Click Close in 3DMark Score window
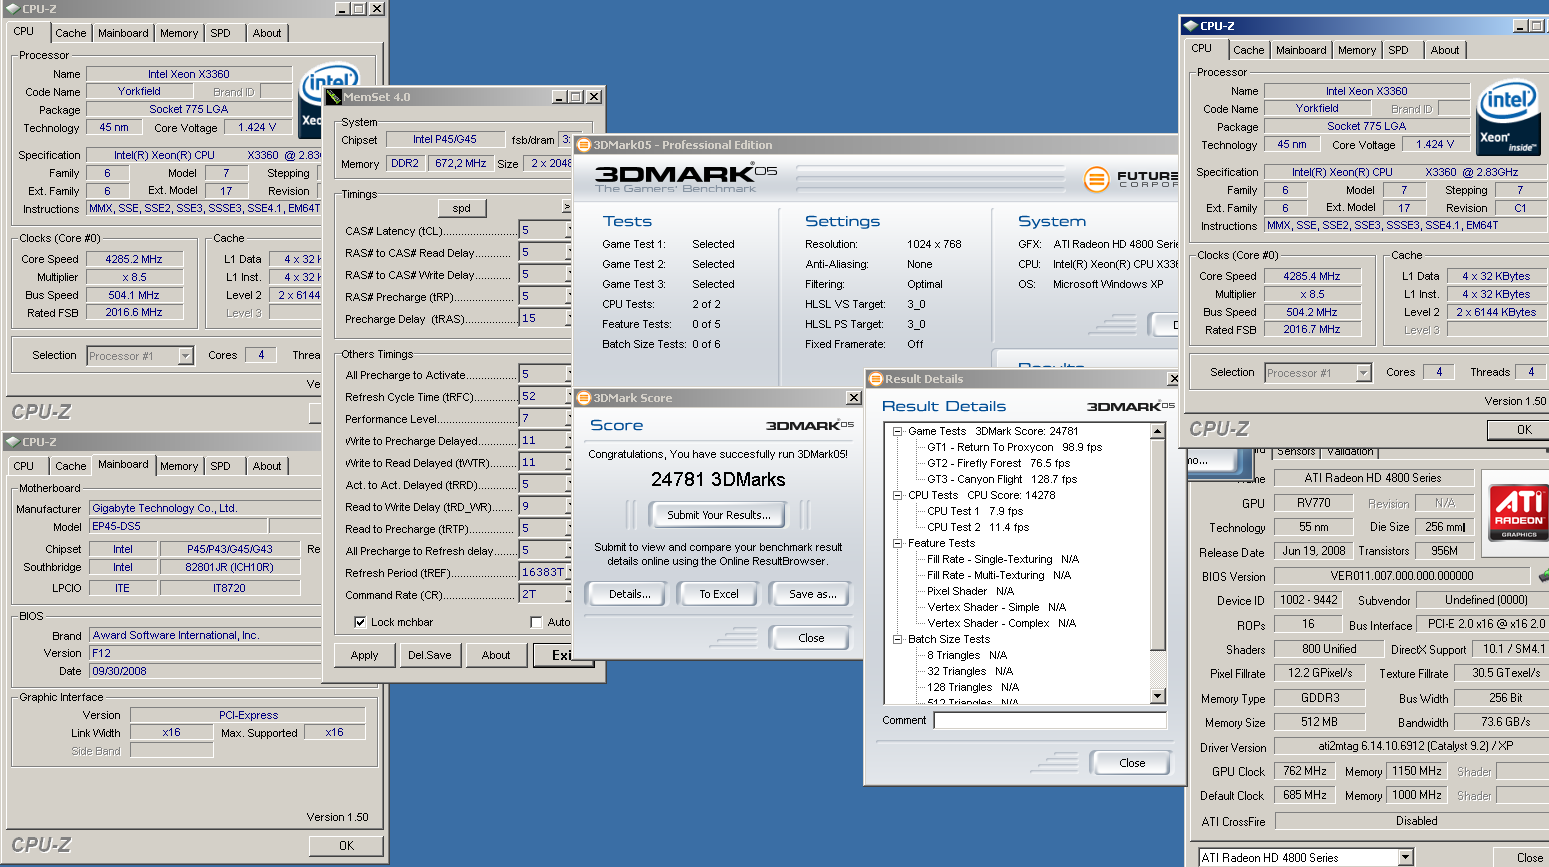The image size is (1549, 867). (x=811, y=638)
